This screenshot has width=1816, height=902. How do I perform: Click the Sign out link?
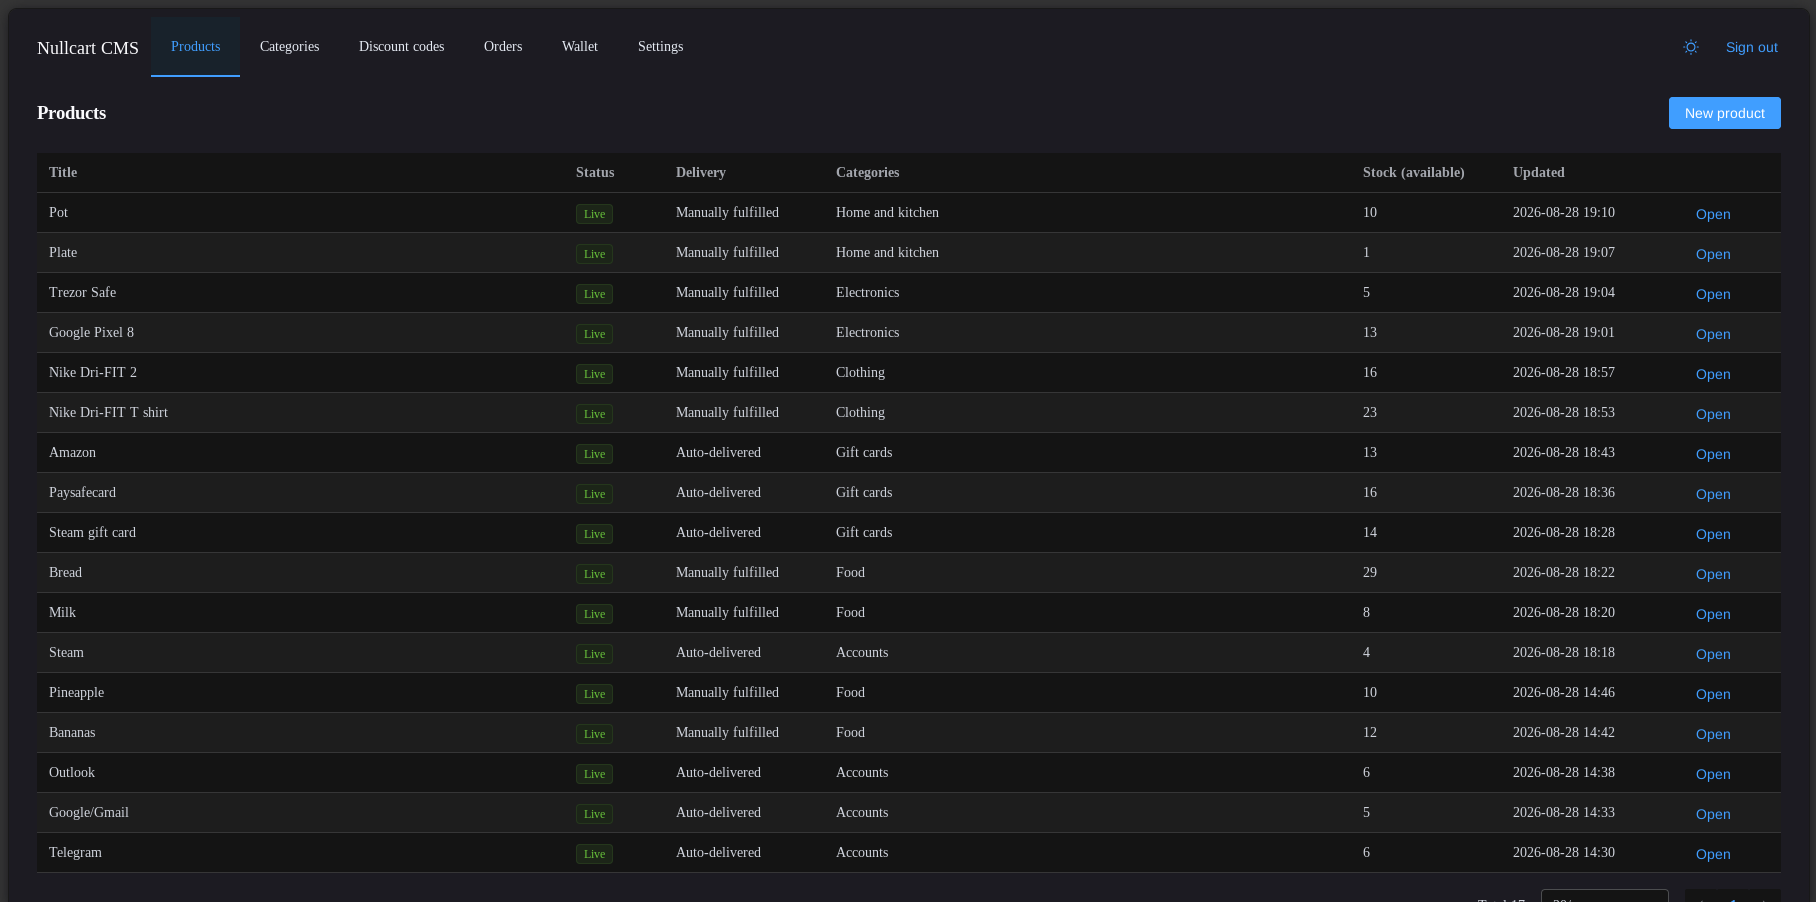pos(1751,47)
